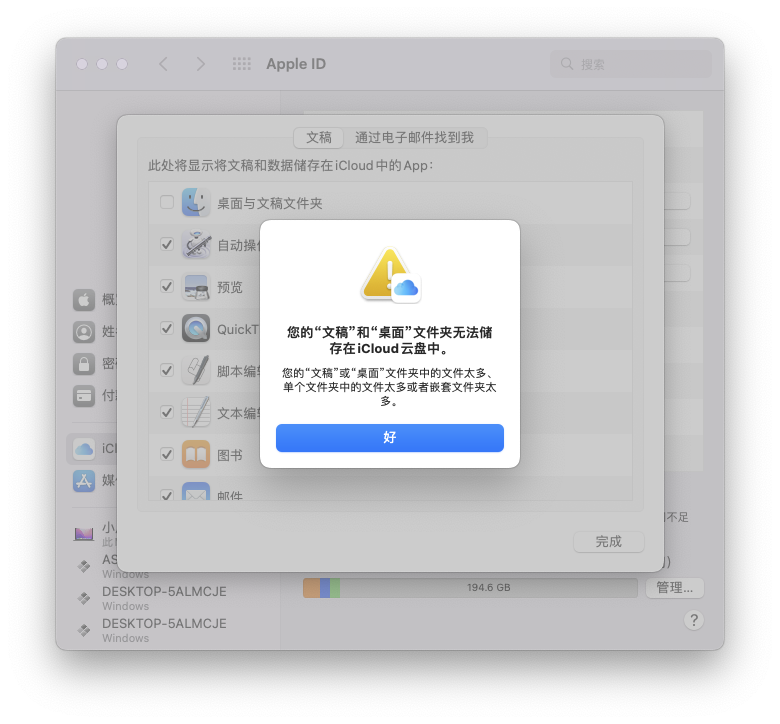
Task: Enable the 桌面与文稿文件夹 checkbox
Action: tap(167, 202)
